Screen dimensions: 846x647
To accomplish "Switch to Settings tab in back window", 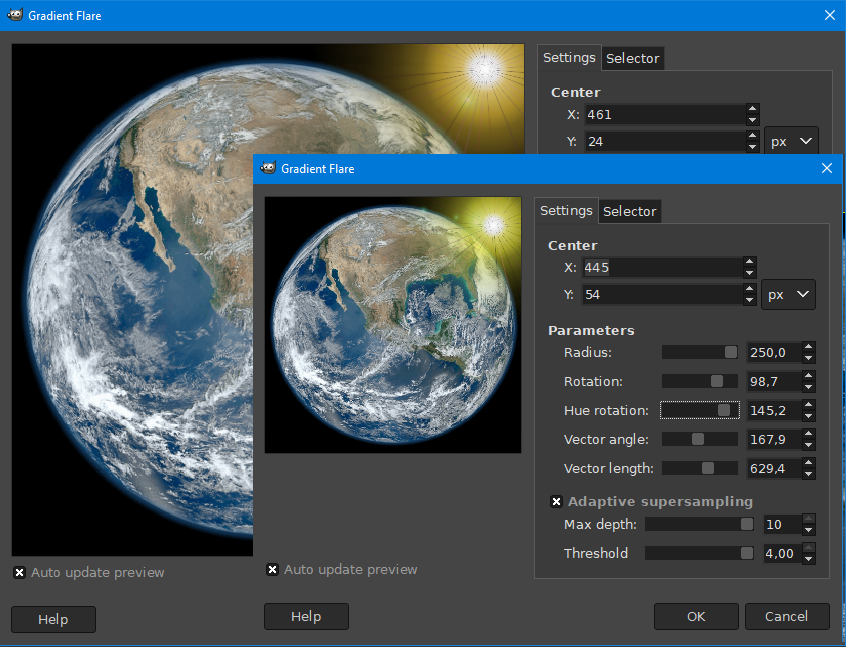I will [569, 58].
